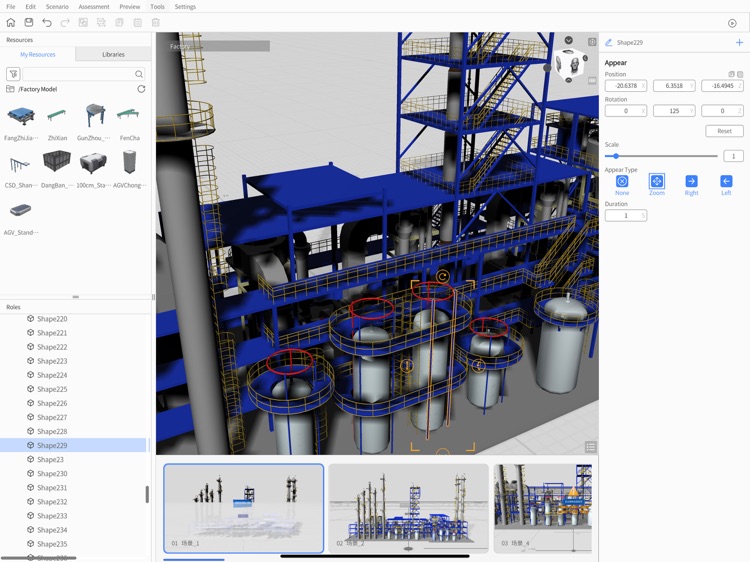The width and height of the screenshot is (750, 562).
Task: Click the Home icon in toolbar
Action: coord(11,22)
